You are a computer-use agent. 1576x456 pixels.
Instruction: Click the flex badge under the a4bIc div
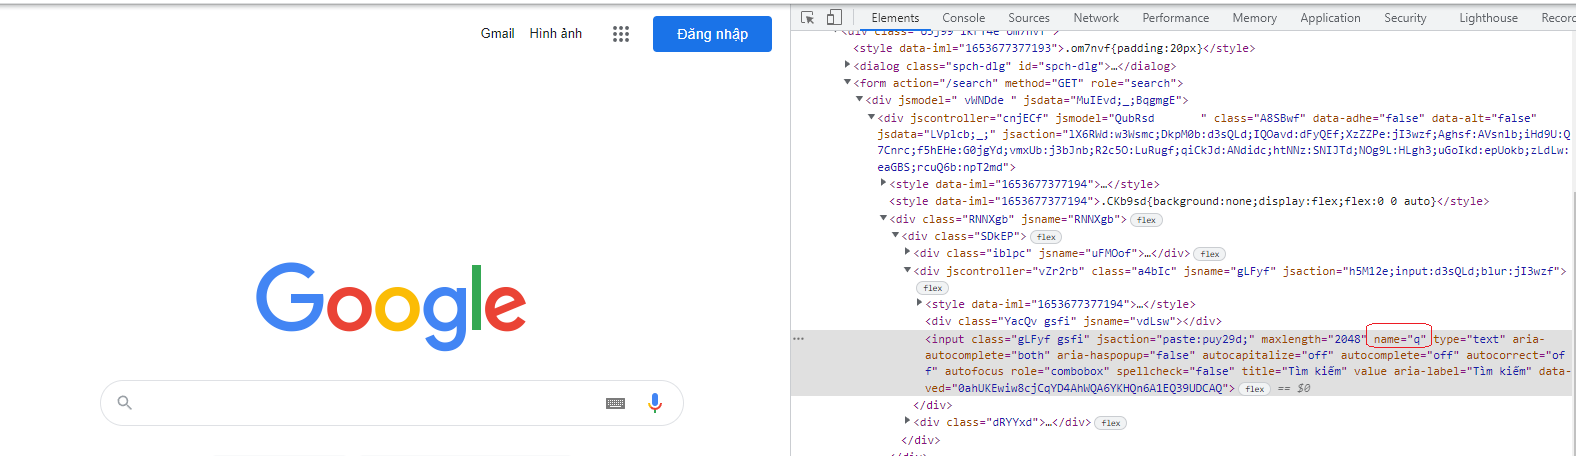[x=932, y=288]
